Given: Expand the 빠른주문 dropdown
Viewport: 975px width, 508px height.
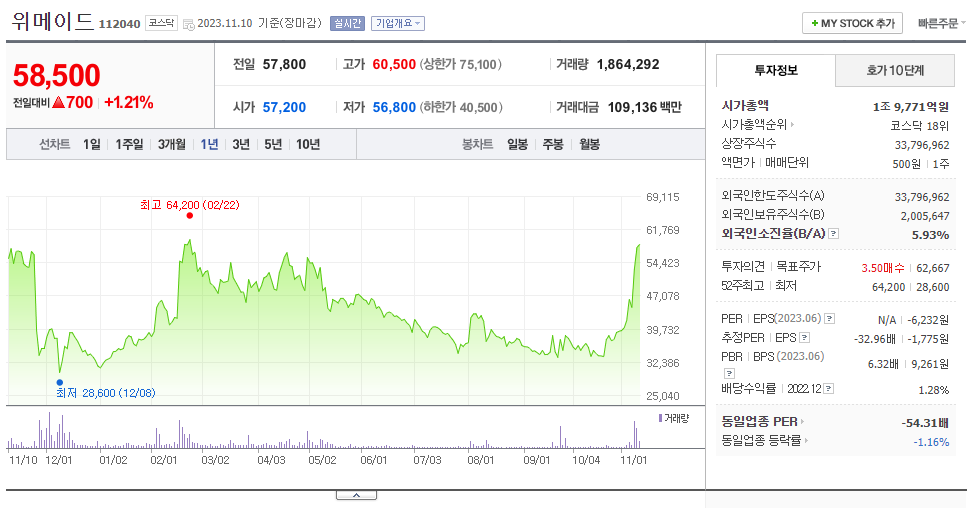Looking at the screenshot, I should [x=941, y=24].
